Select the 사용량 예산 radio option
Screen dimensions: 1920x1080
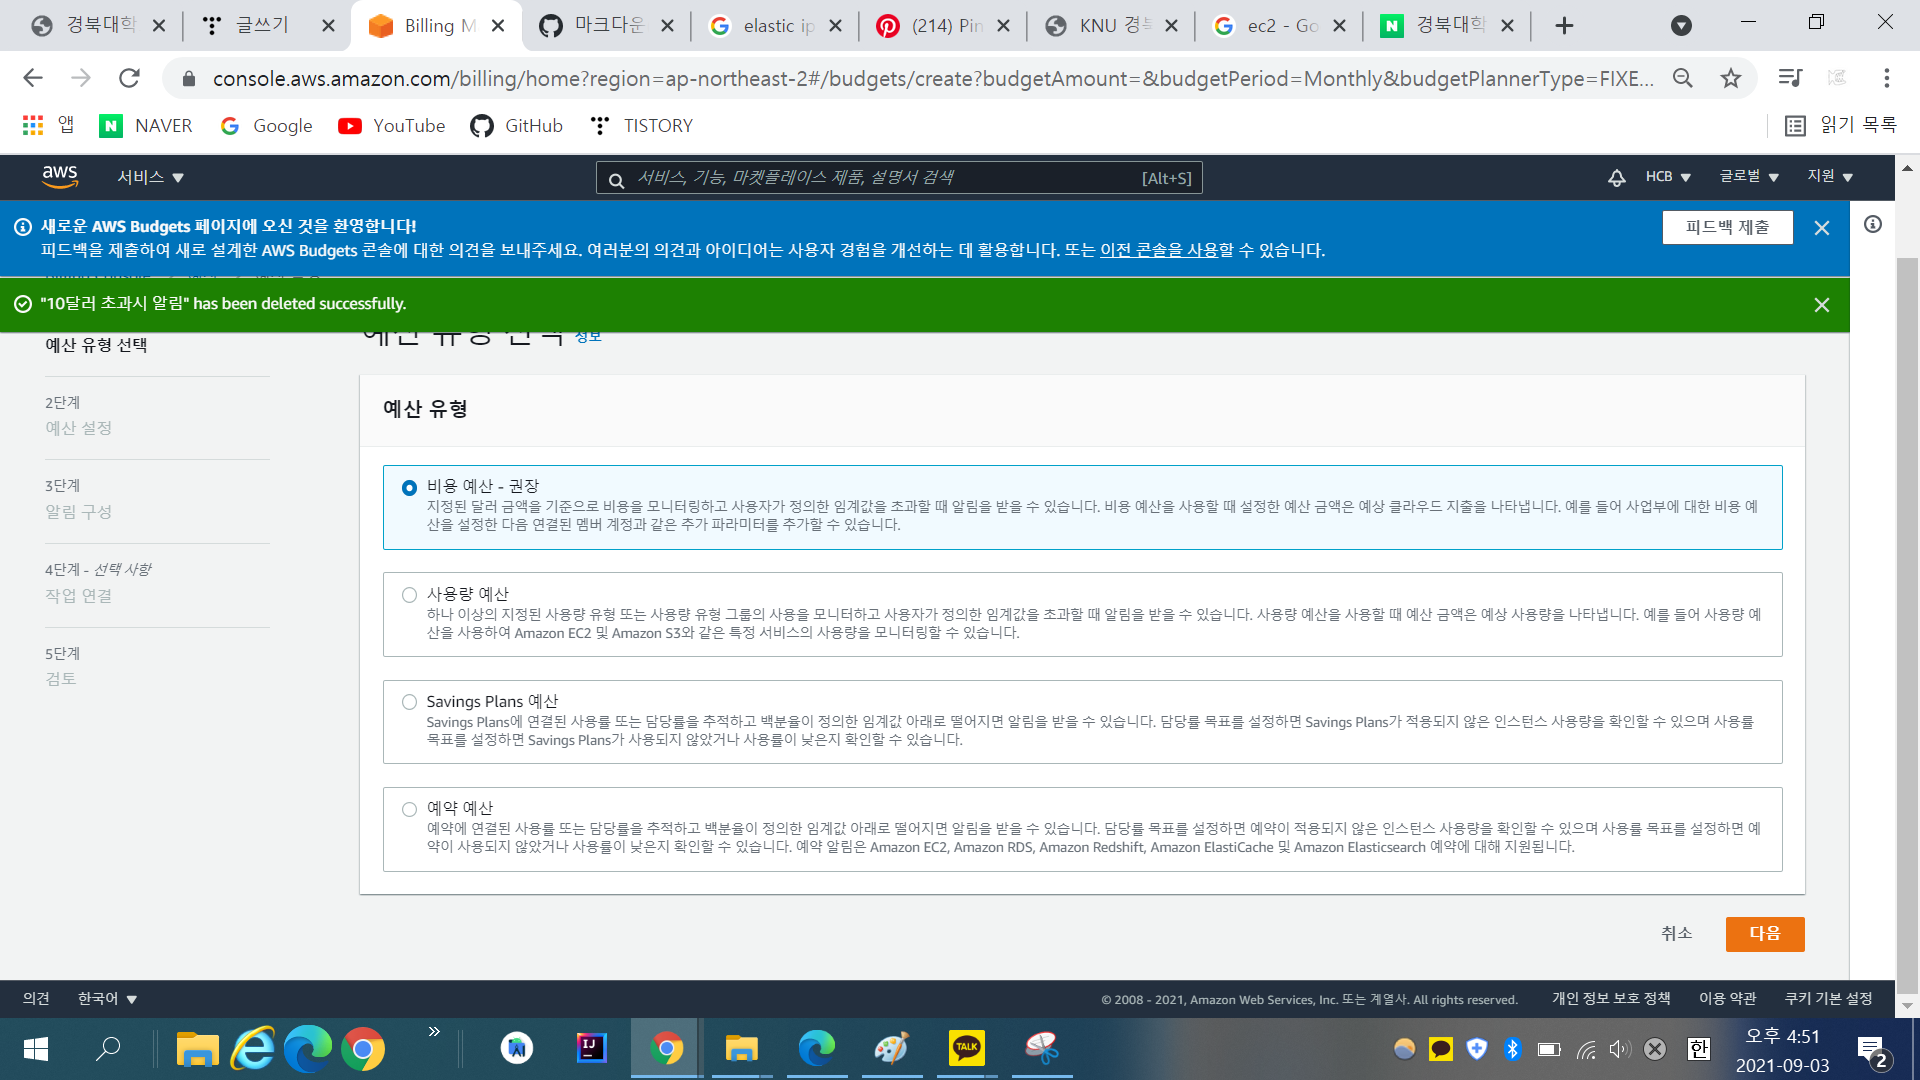[409, 595]
